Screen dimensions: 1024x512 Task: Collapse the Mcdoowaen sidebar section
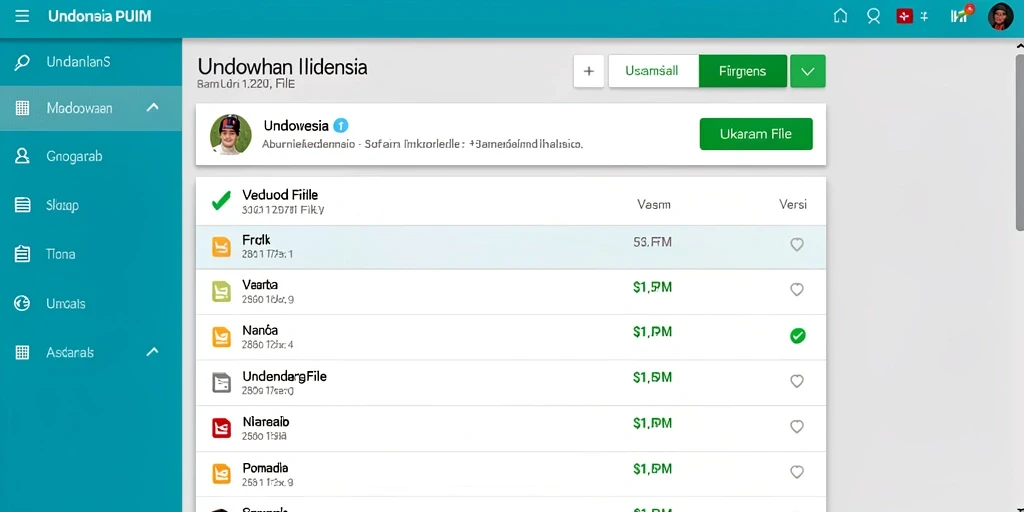tap(152, 107)
